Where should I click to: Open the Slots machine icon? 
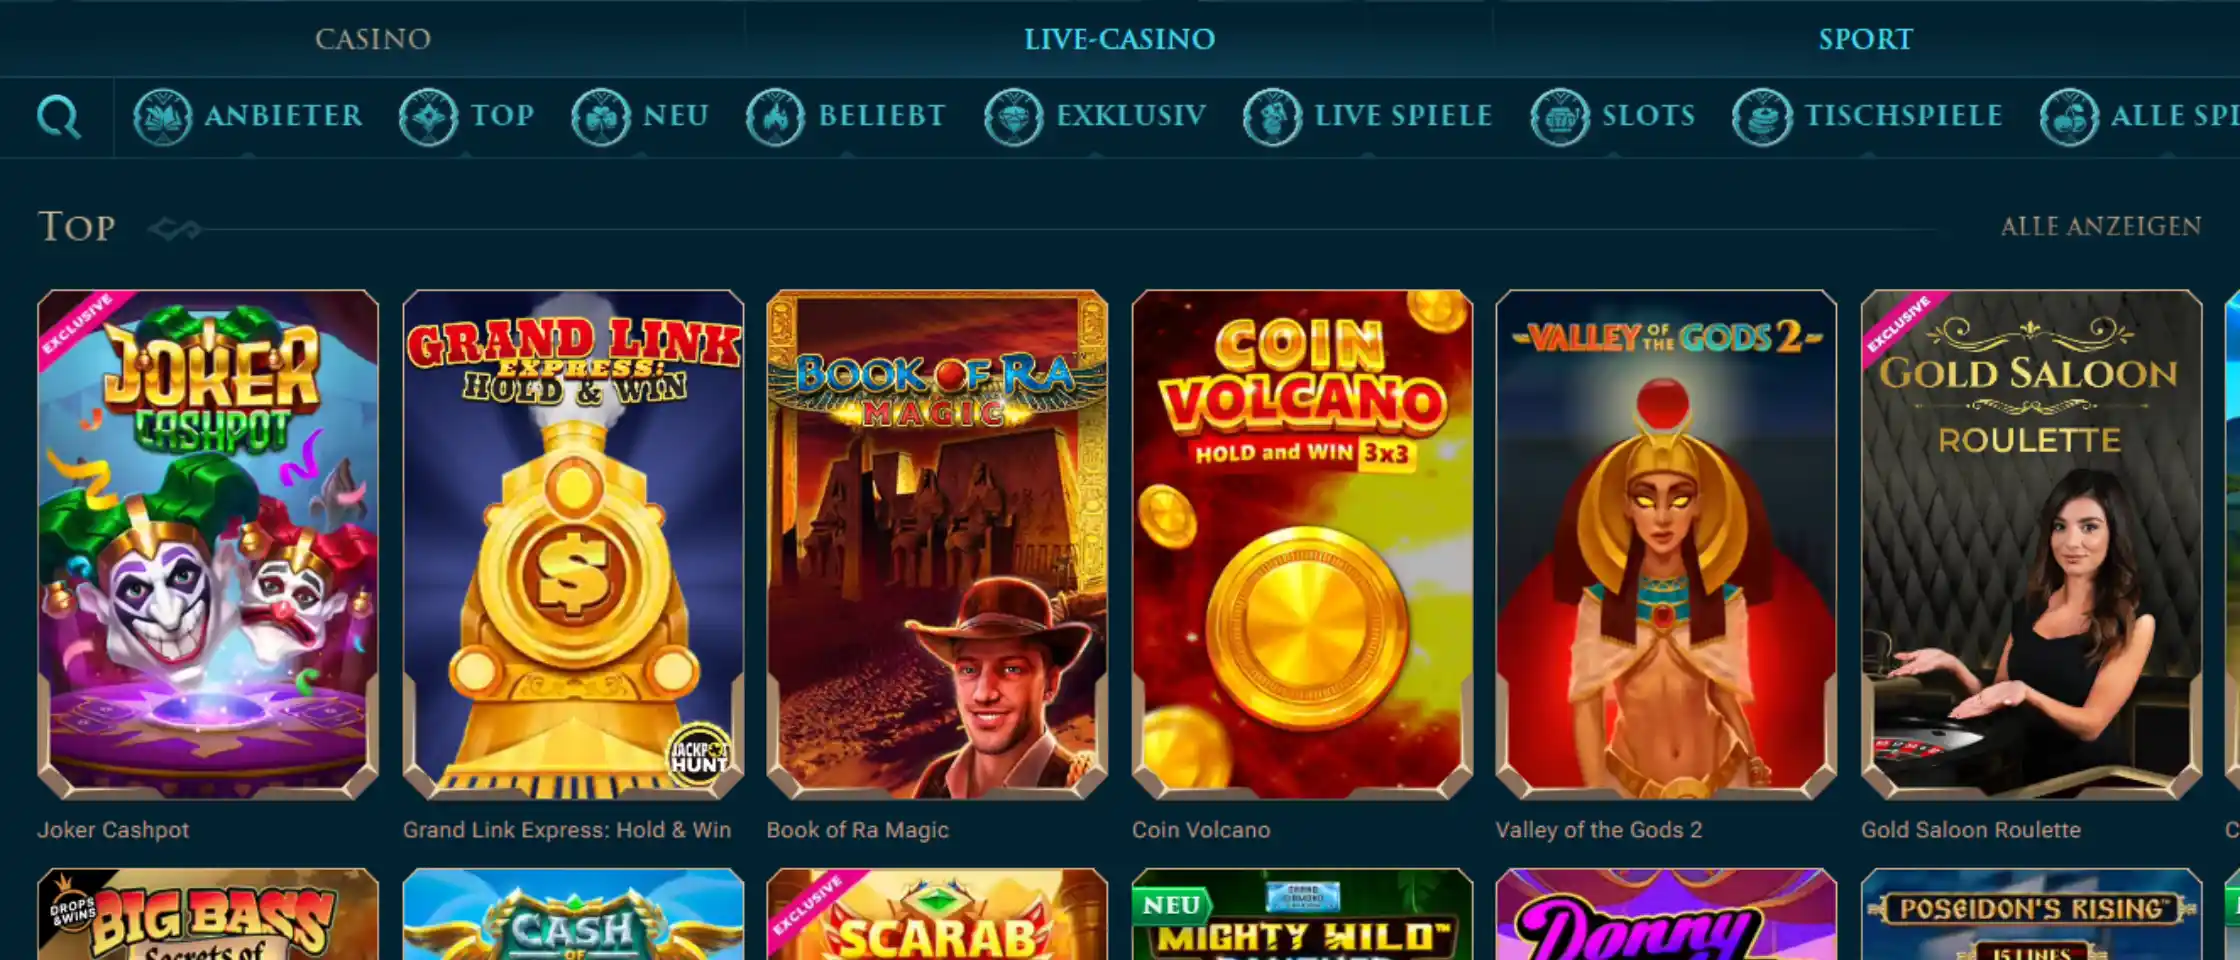[x=1559, y=117]
